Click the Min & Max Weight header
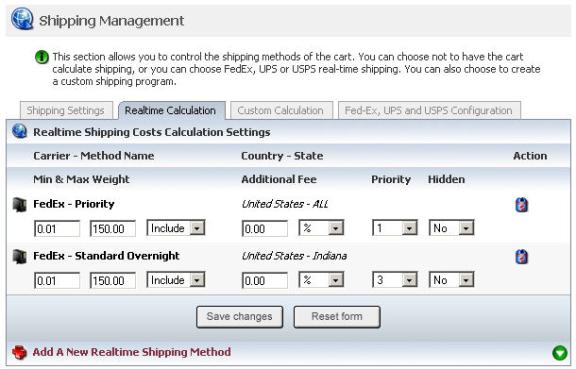The image size is (576, 369). 81,180
